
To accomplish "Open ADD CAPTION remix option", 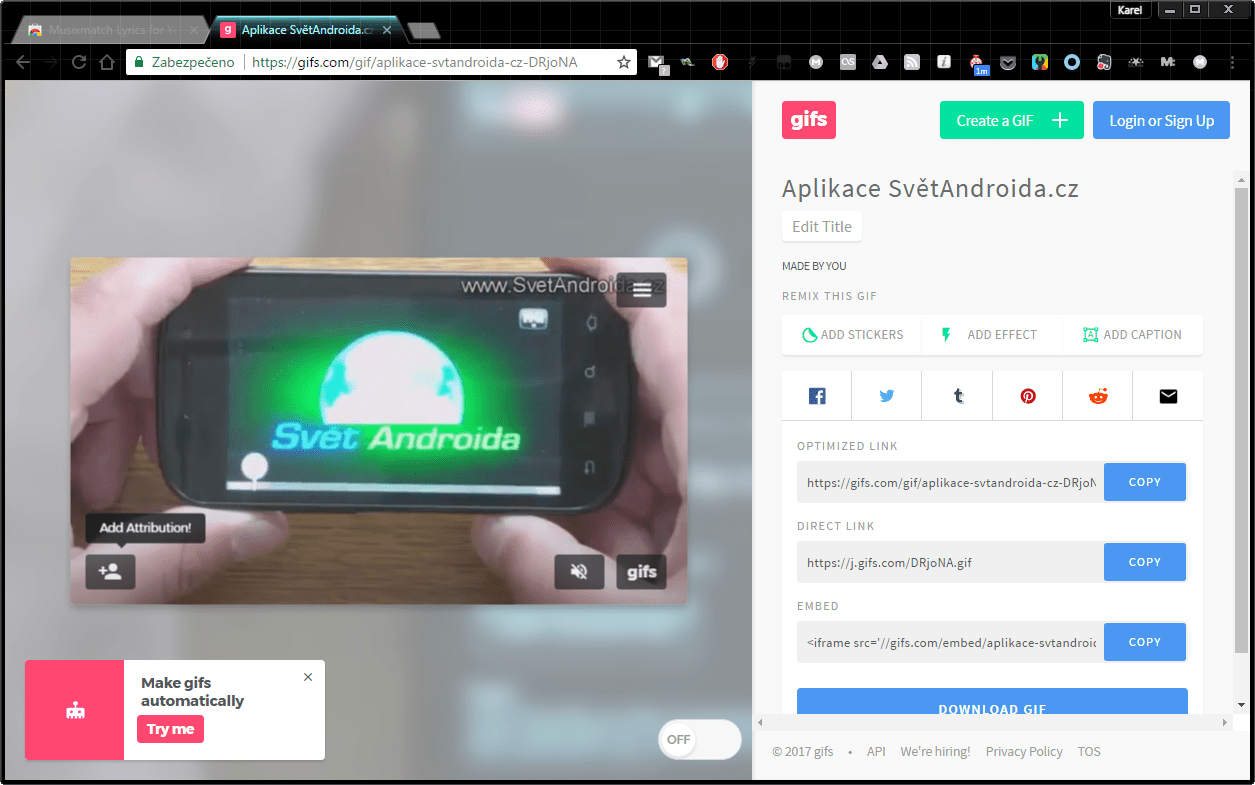I will 1132,335.
